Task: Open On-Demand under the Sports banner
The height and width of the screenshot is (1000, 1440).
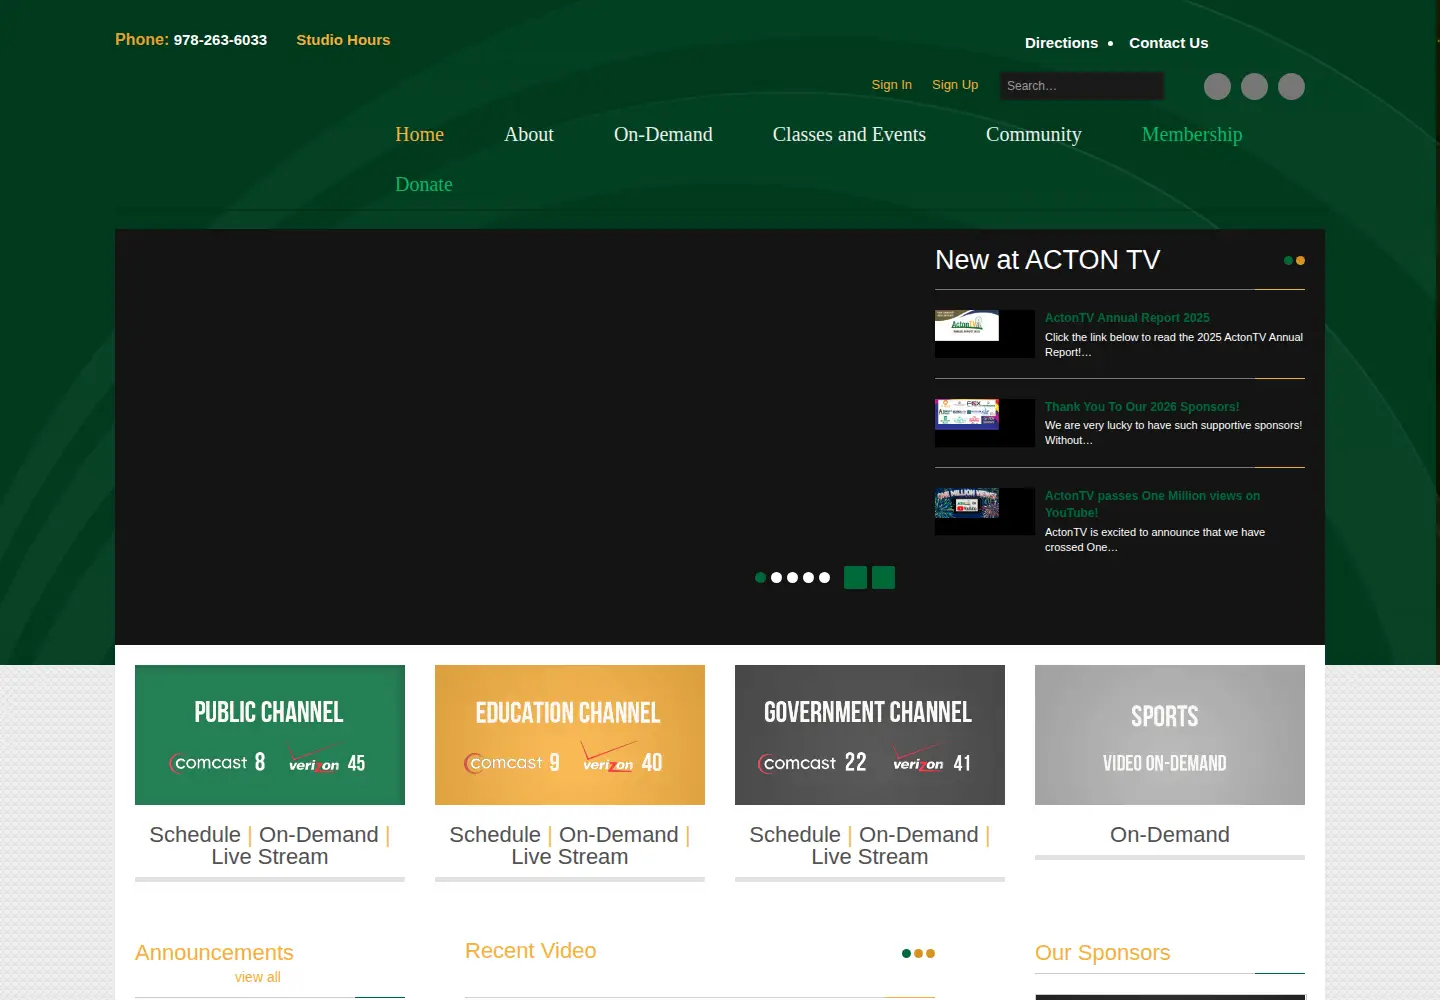Action: point(1170,835)
